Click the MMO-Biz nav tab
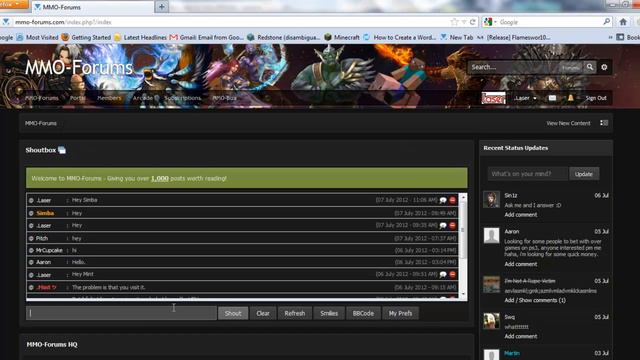This screenshot has height=360, width=640. click(224, 98)
